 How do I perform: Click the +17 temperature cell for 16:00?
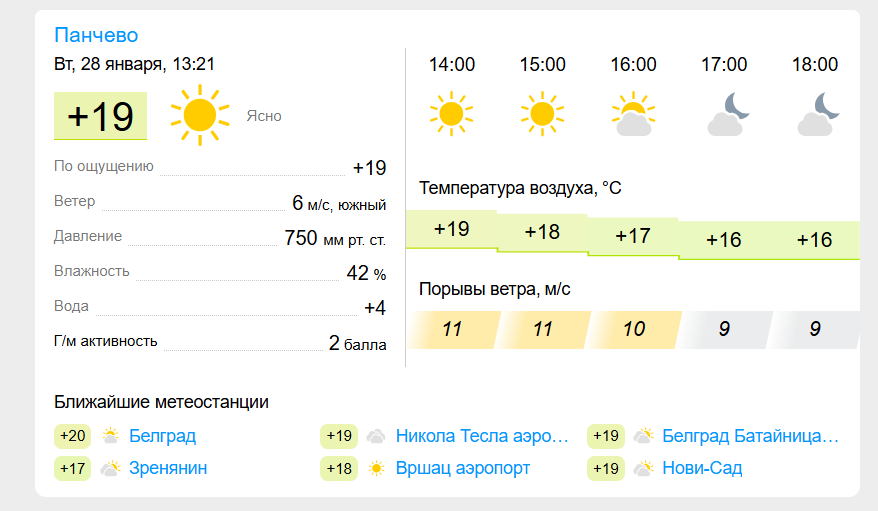click(x=633, y=236)
